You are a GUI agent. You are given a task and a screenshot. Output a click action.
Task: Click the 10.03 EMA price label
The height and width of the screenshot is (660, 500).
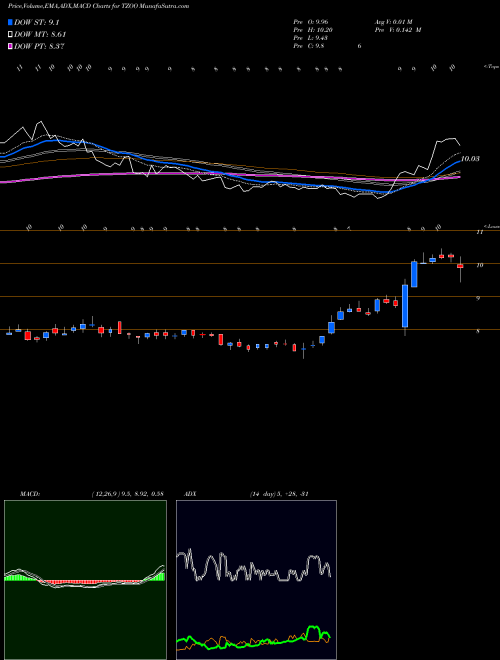tap(470, 159)
